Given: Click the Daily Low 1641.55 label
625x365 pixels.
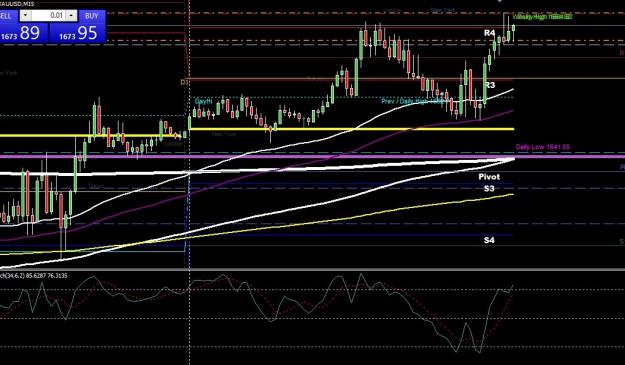Looking at the screenshot, I should point(542,147).
